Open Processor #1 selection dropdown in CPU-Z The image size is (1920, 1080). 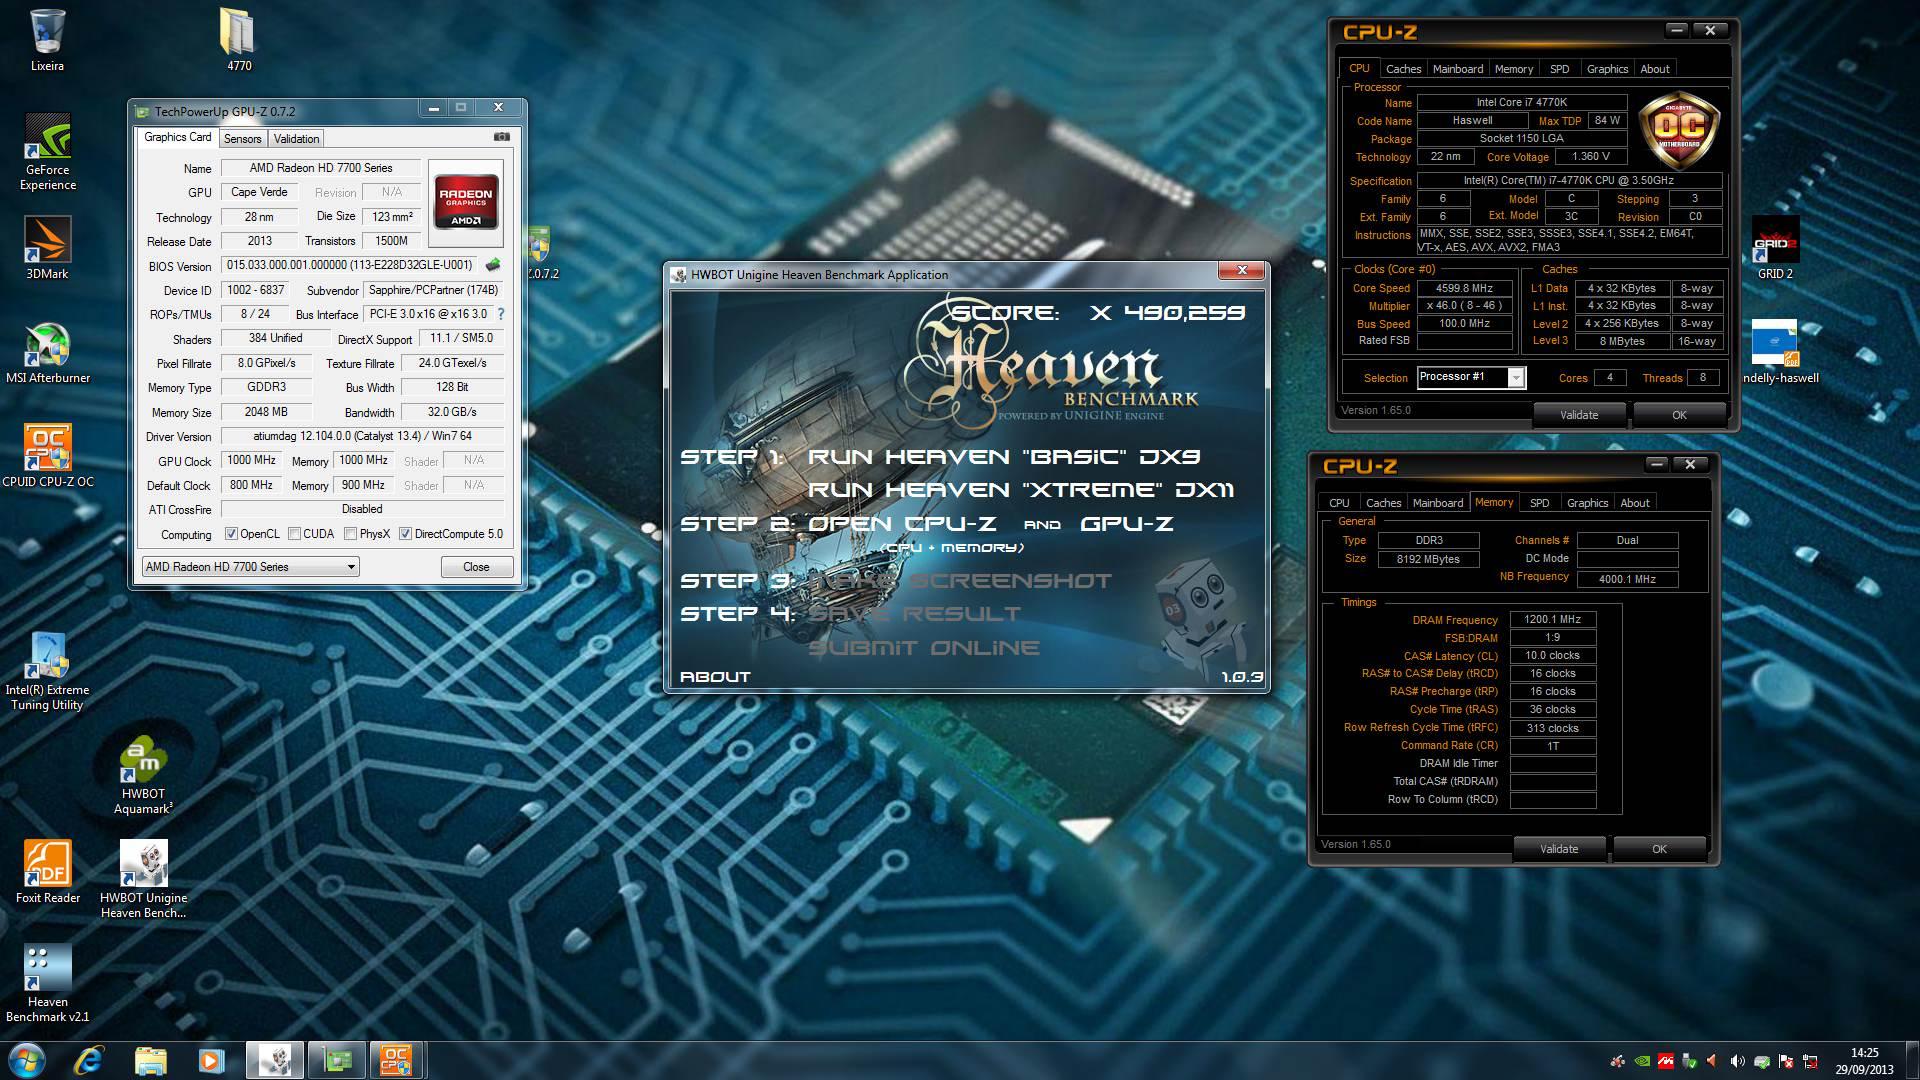[1470, 377]
